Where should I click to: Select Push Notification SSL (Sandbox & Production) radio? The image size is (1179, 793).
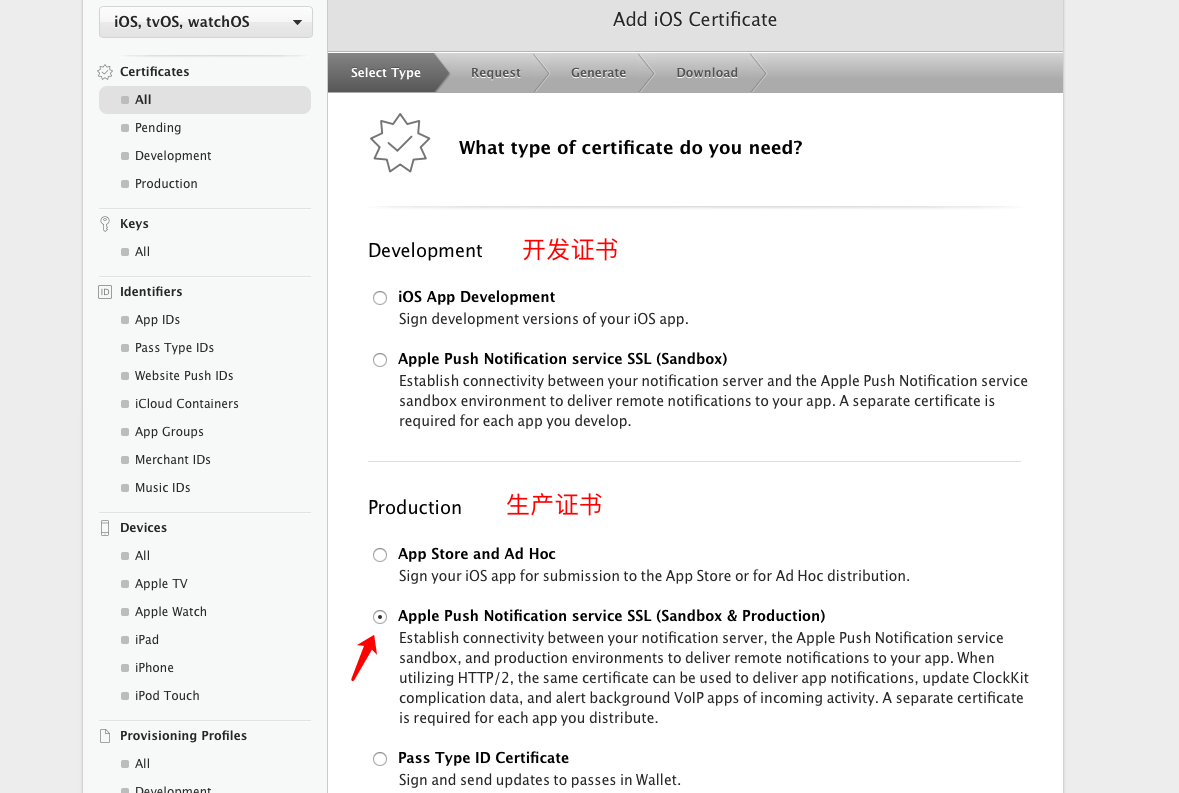[380, 616]
